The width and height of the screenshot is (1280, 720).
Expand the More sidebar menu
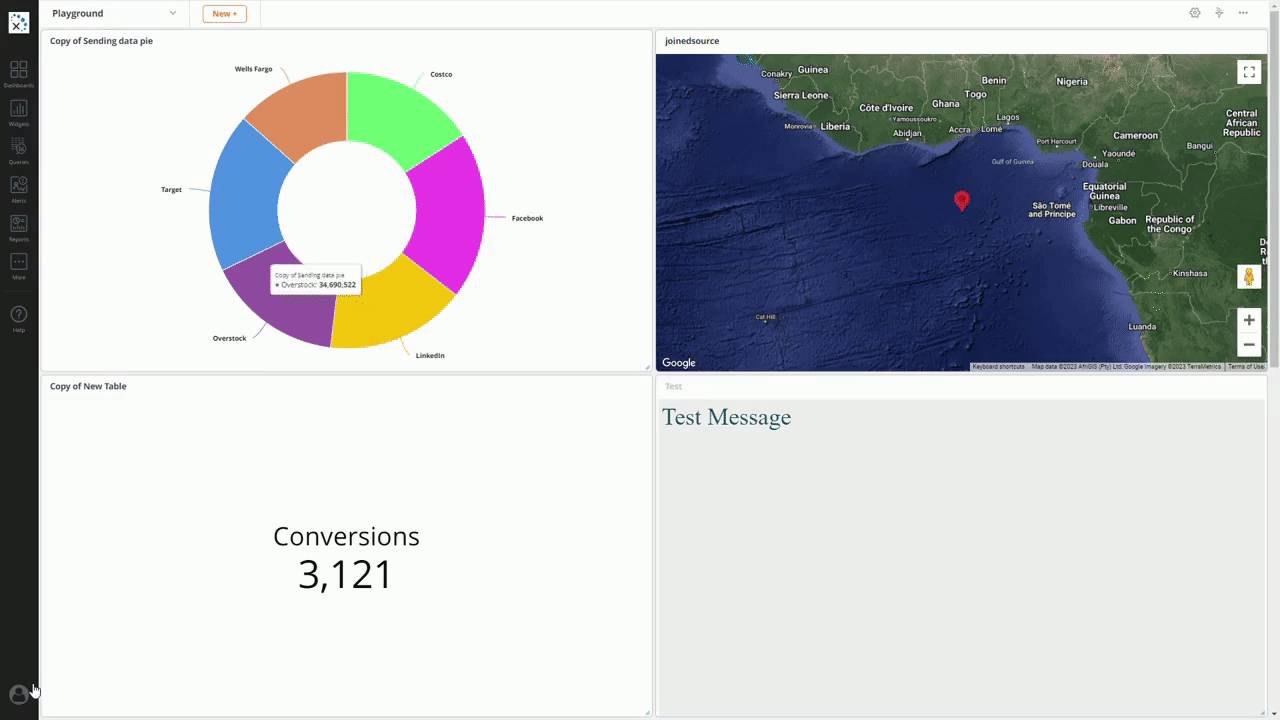pos(18,264)
